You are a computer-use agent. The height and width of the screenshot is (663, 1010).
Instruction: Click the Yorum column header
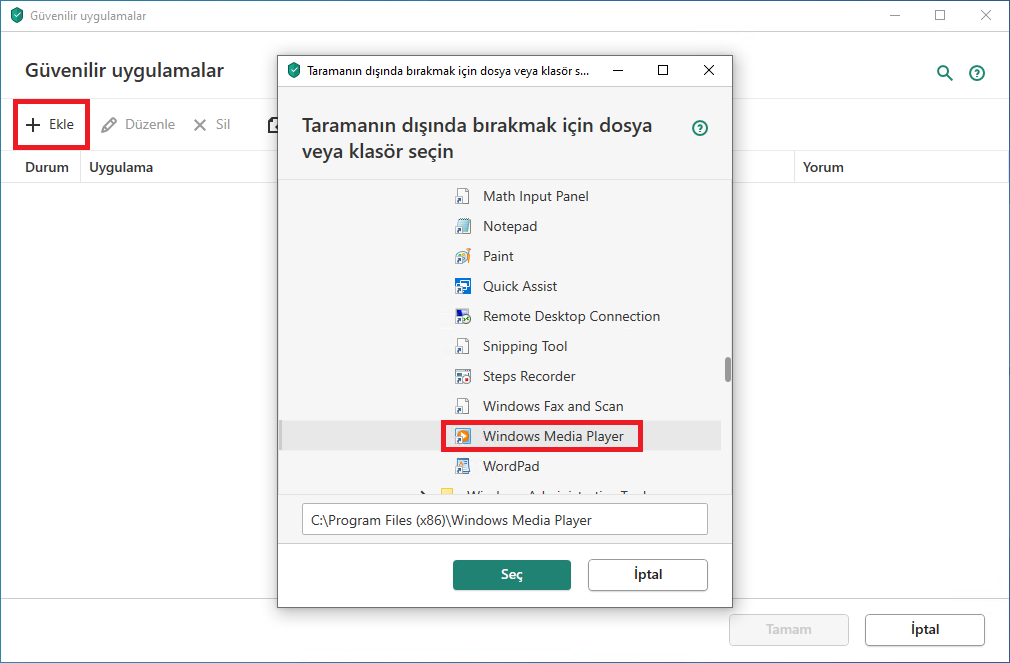point(823,167)
